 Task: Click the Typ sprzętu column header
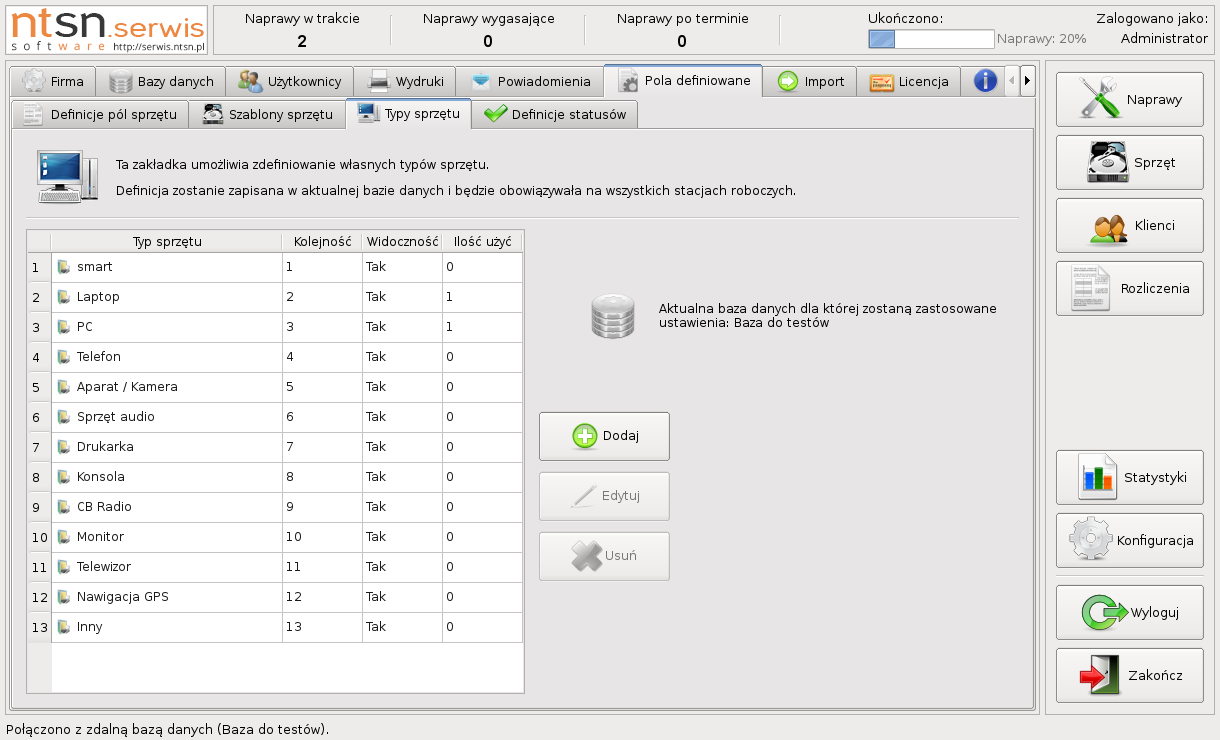pos(167,241)
